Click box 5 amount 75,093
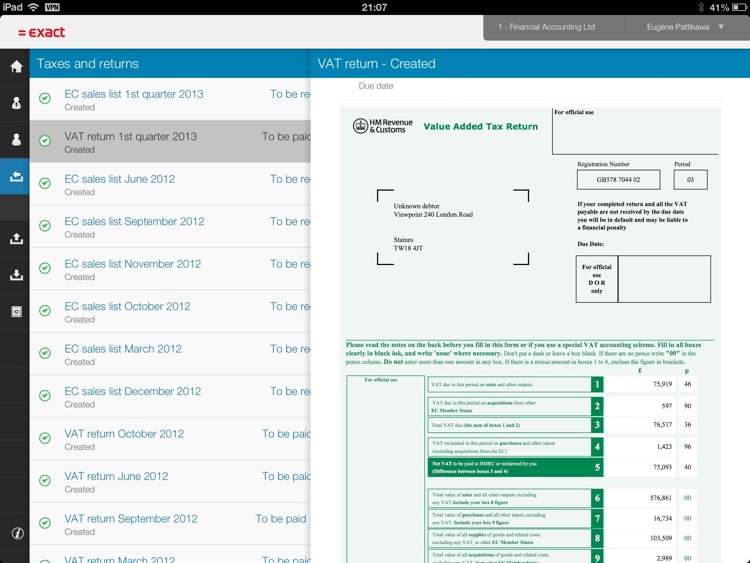This screenshot has height=563, width=750. pyautogui.click(x=663, y=467)
